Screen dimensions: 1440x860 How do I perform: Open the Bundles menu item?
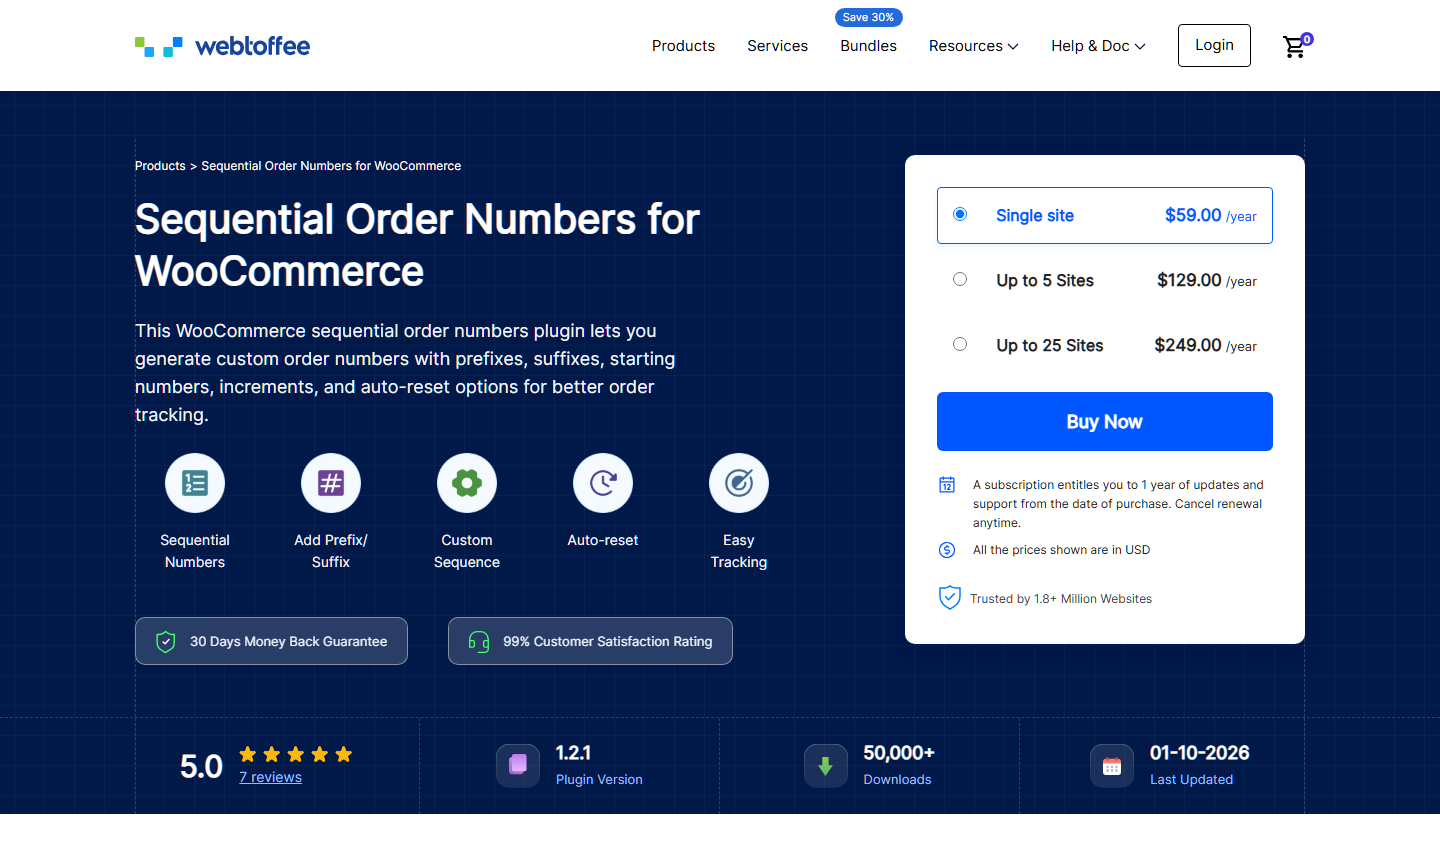[x=868, y=46]
